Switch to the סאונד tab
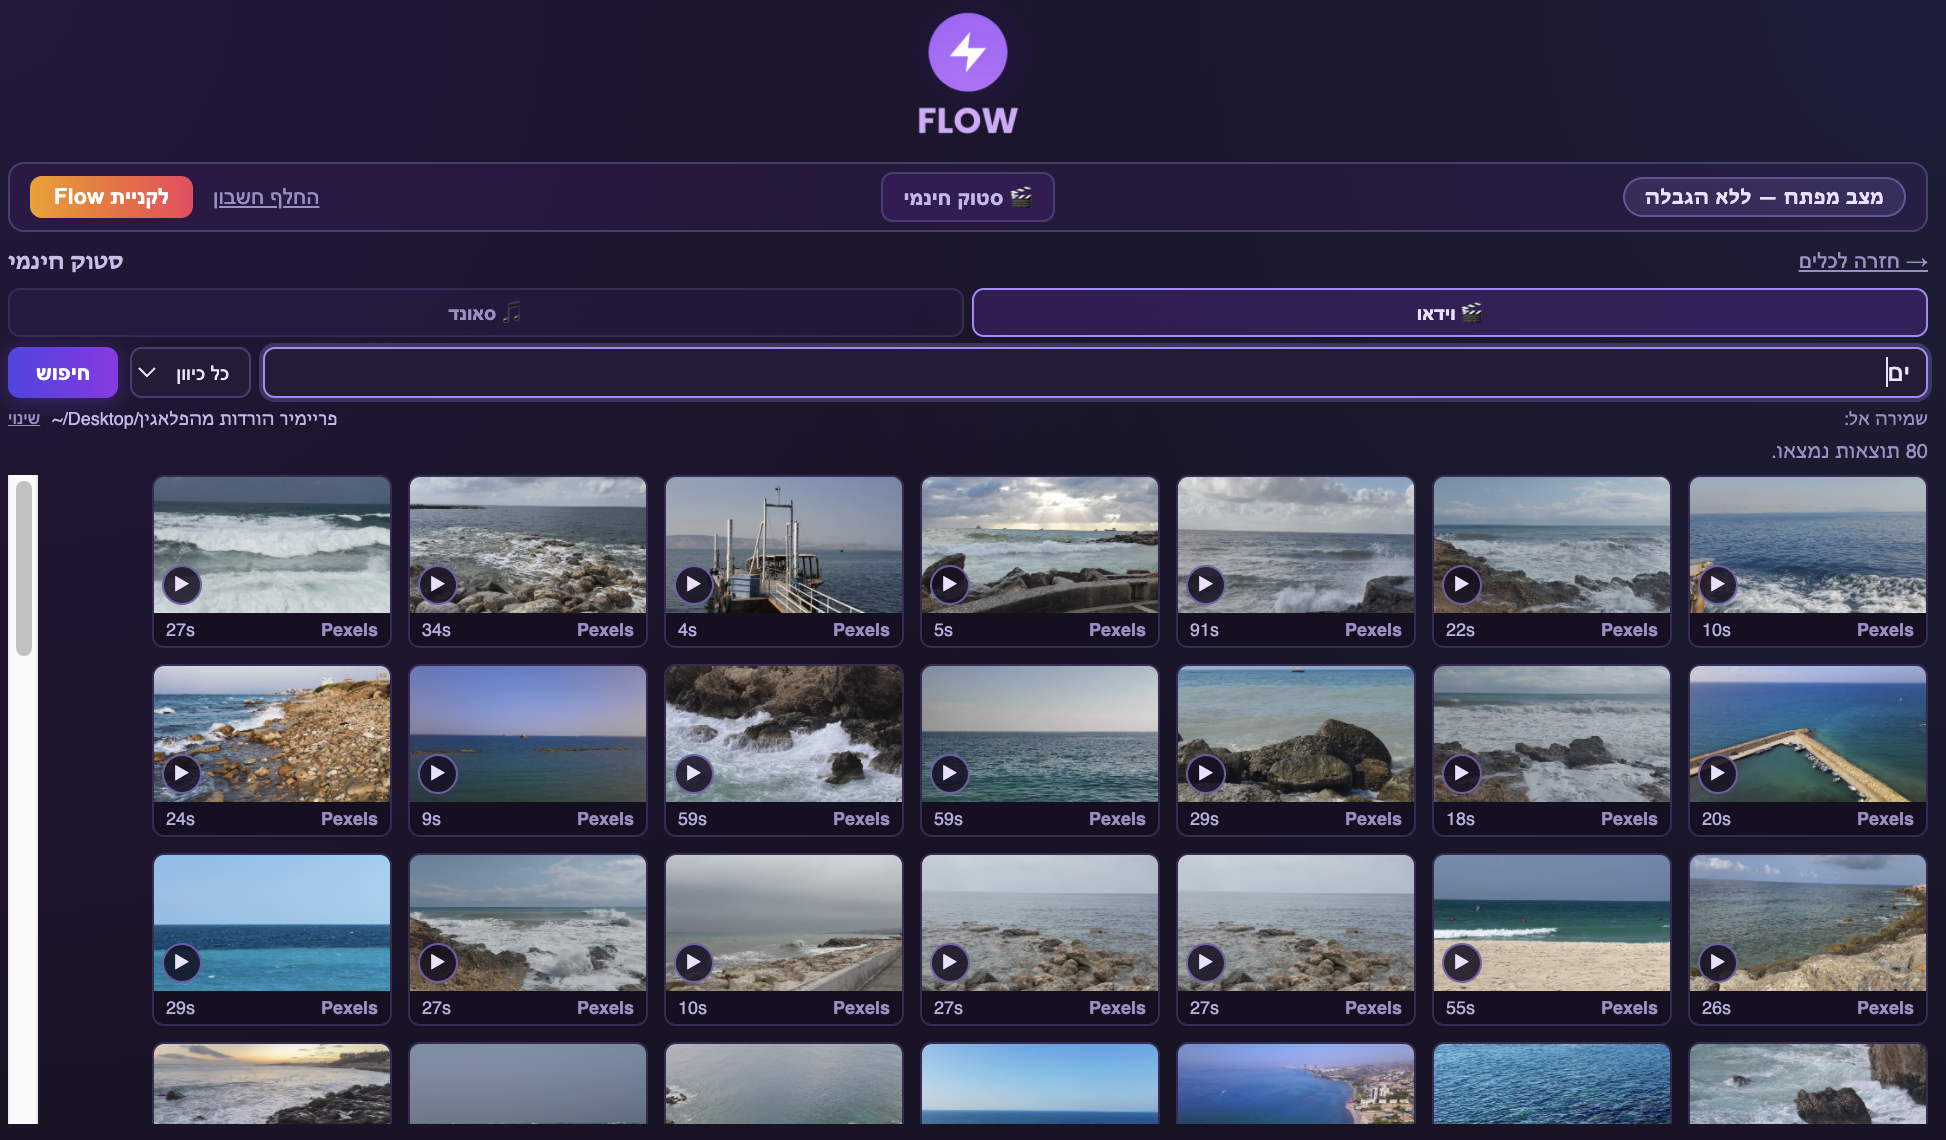The image size is (1946, 1140). [x=485, y=313]
